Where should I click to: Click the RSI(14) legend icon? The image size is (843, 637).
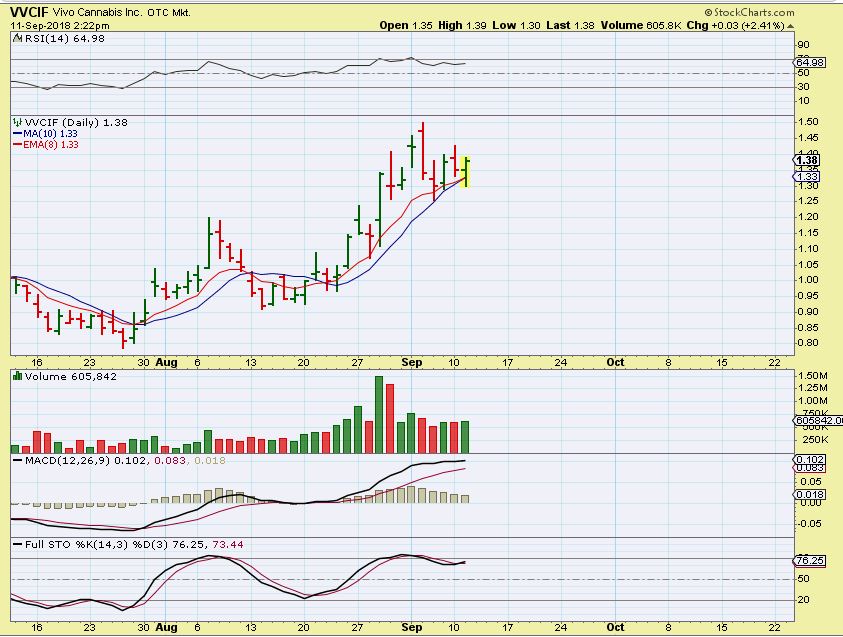[17, 39]
